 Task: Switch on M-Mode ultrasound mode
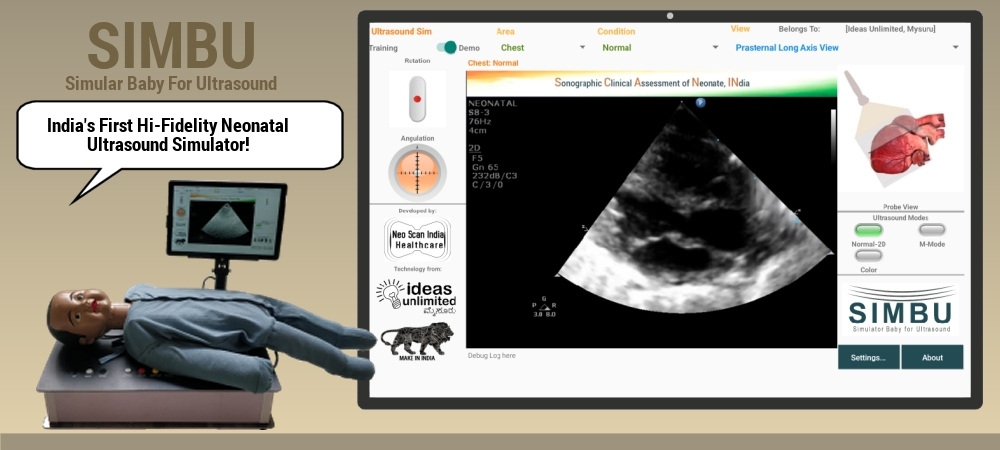coord(932,230)
